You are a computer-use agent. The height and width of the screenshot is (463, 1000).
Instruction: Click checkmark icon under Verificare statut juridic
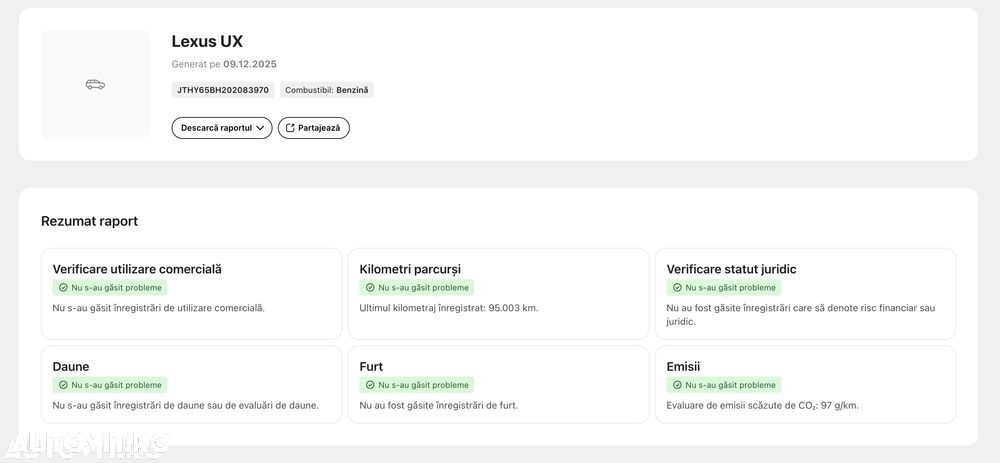[x=677, y=288]
